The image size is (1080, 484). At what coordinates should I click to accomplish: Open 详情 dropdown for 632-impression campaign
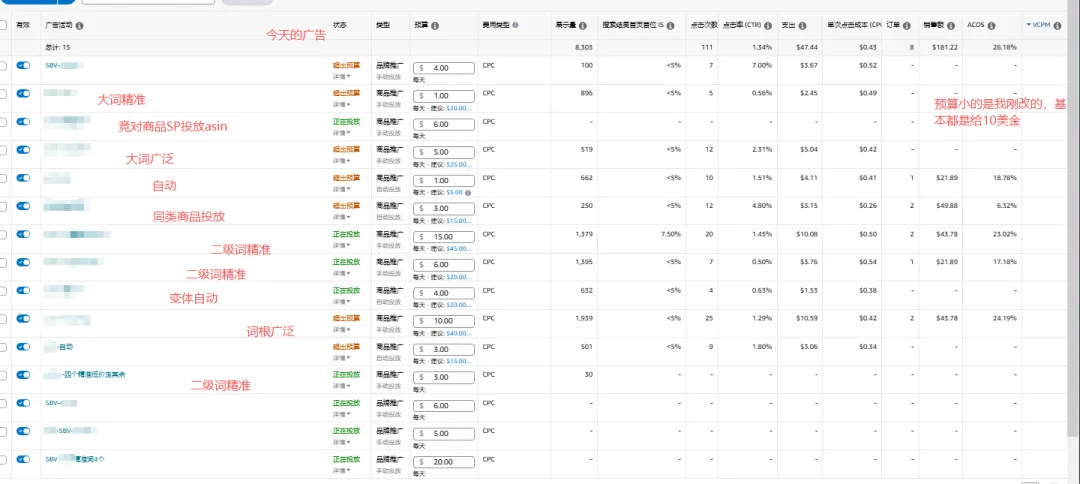tap(342, 302)
